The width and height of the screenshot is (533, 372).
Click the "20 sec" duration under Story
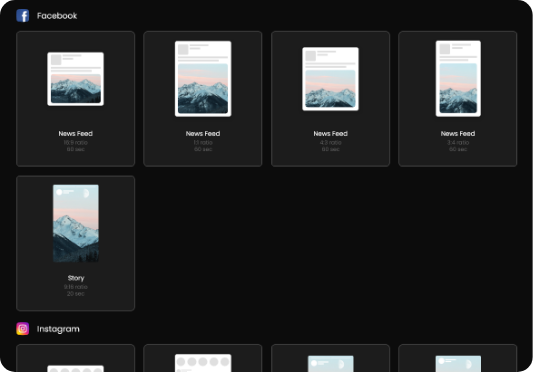point(75,293)
